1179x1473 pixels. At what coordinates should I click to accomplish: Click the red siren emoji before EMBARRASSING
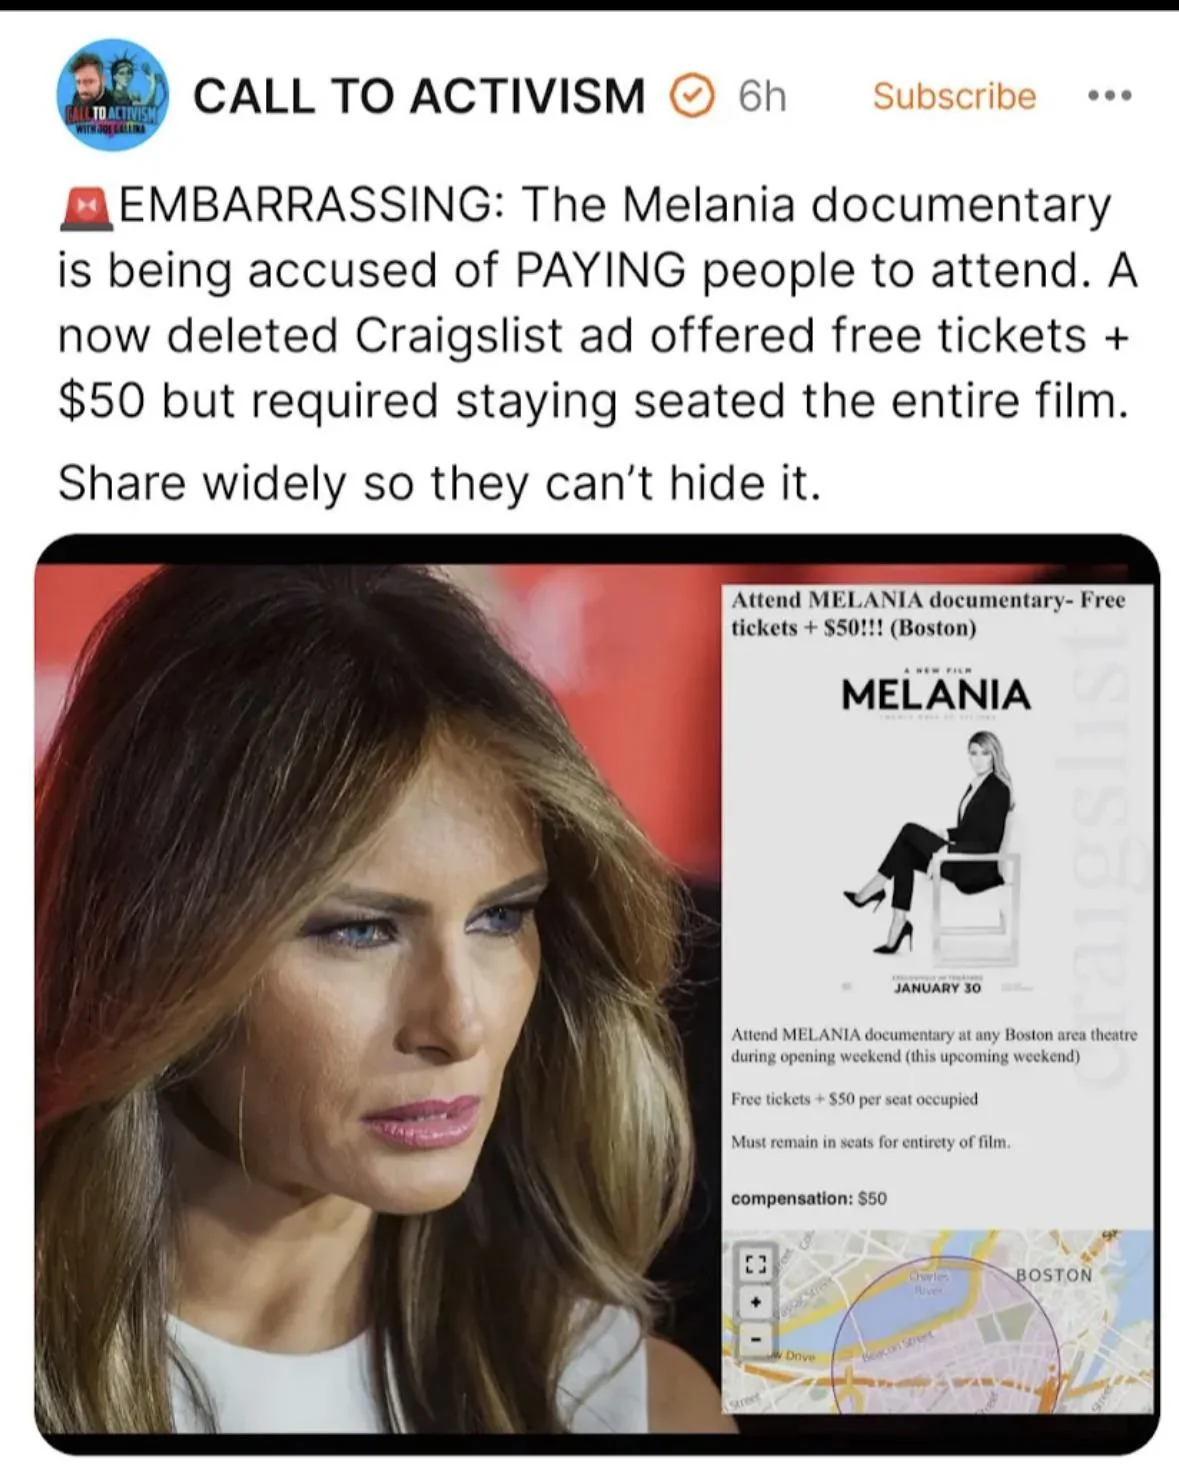(x=85, y=206)
